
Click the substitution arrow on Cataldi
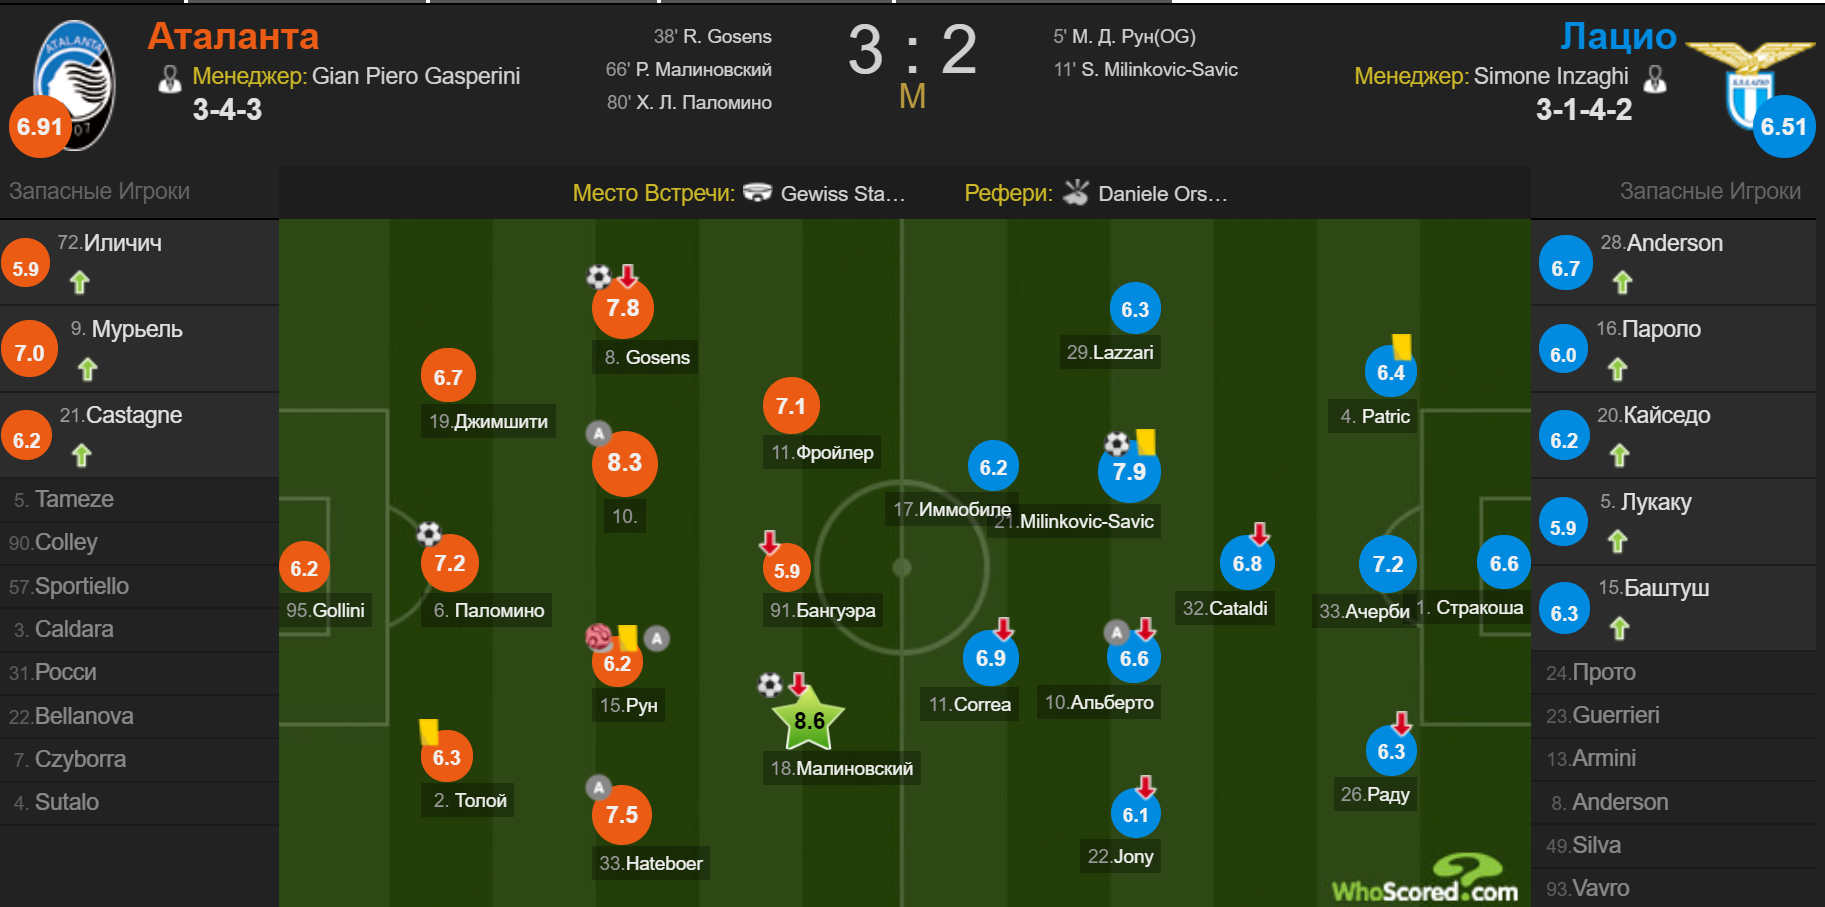(1260, 533)
